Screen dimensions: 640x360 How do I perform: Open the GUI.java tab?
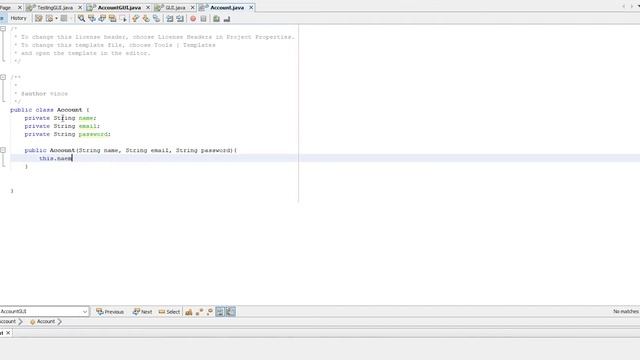tap(176, 7)
